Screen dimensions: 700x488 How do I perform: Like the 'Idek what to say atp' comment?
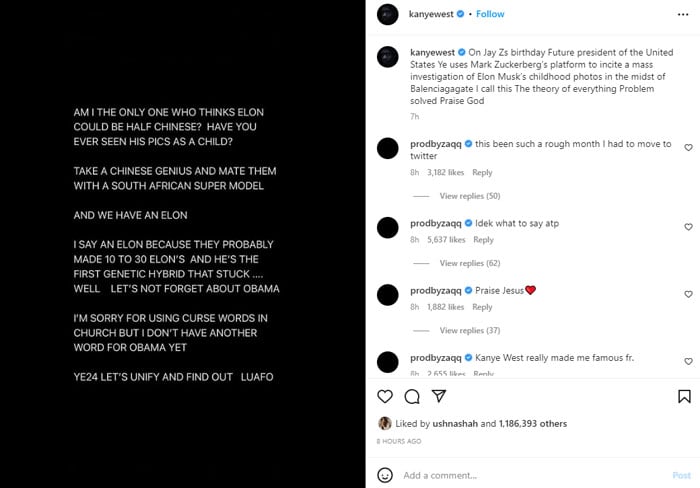point(688,228)
